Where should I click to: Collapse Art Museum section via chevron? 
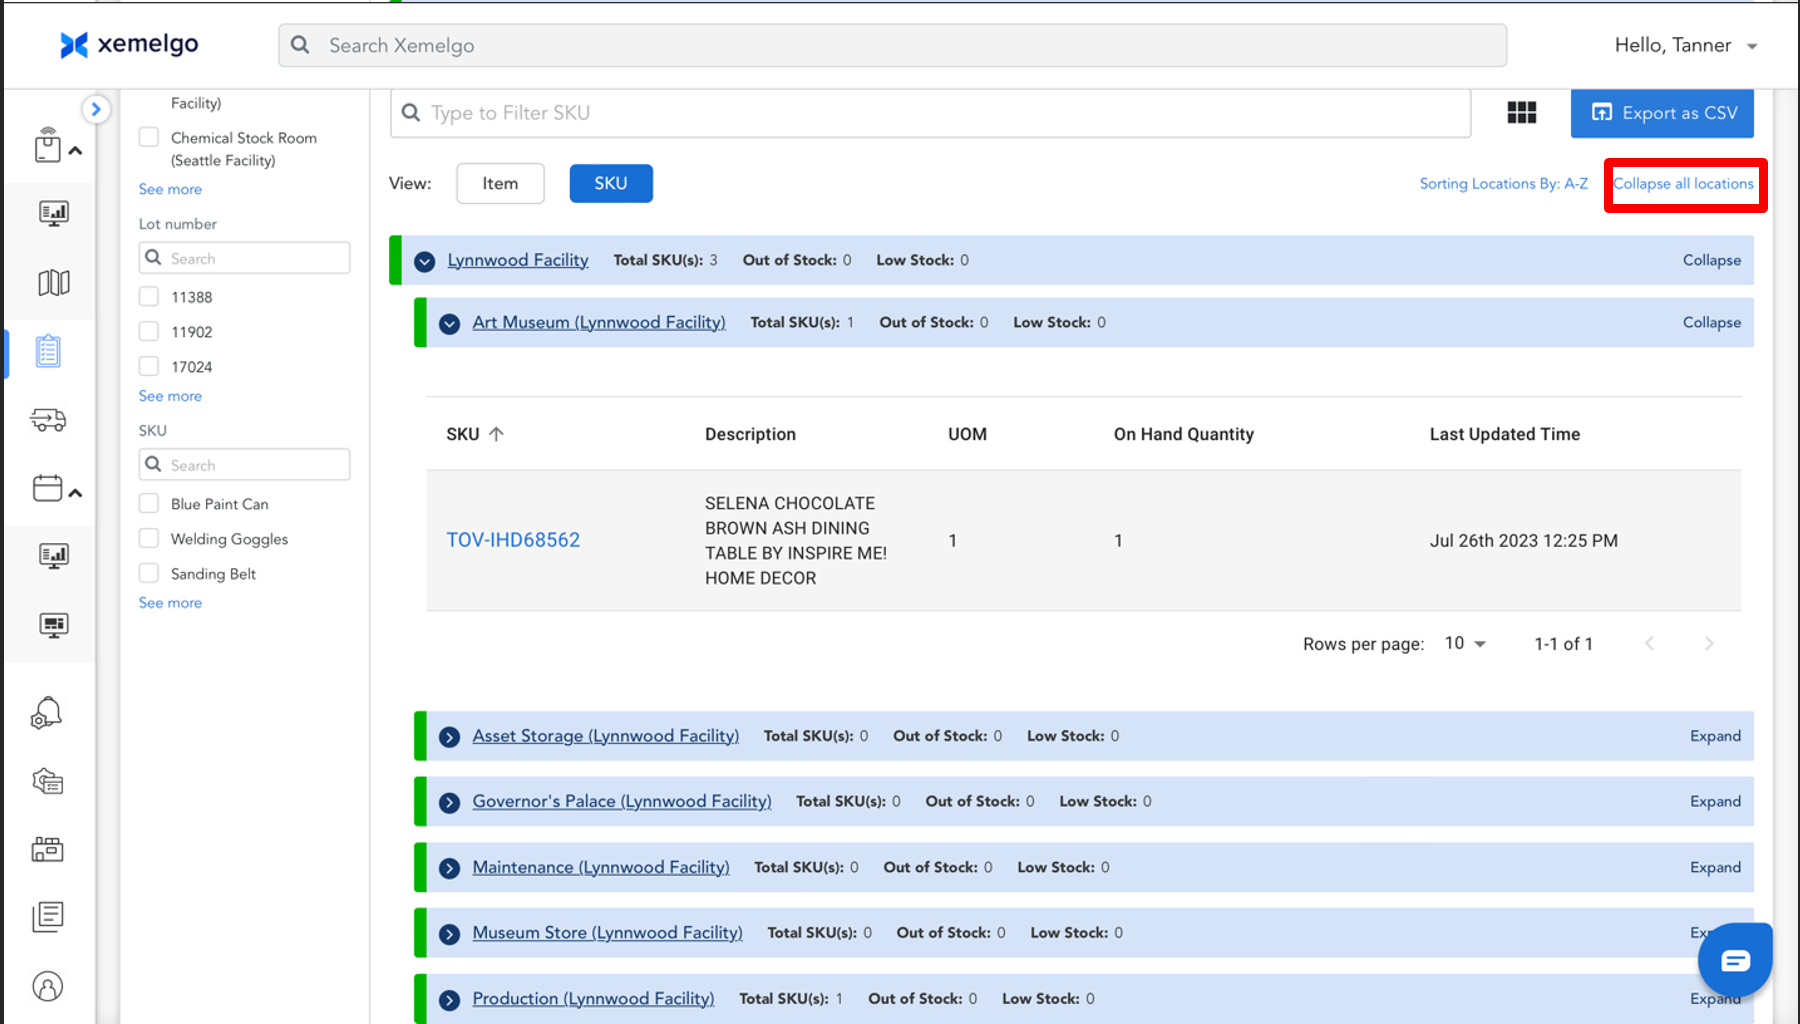[x=450, y=323]
